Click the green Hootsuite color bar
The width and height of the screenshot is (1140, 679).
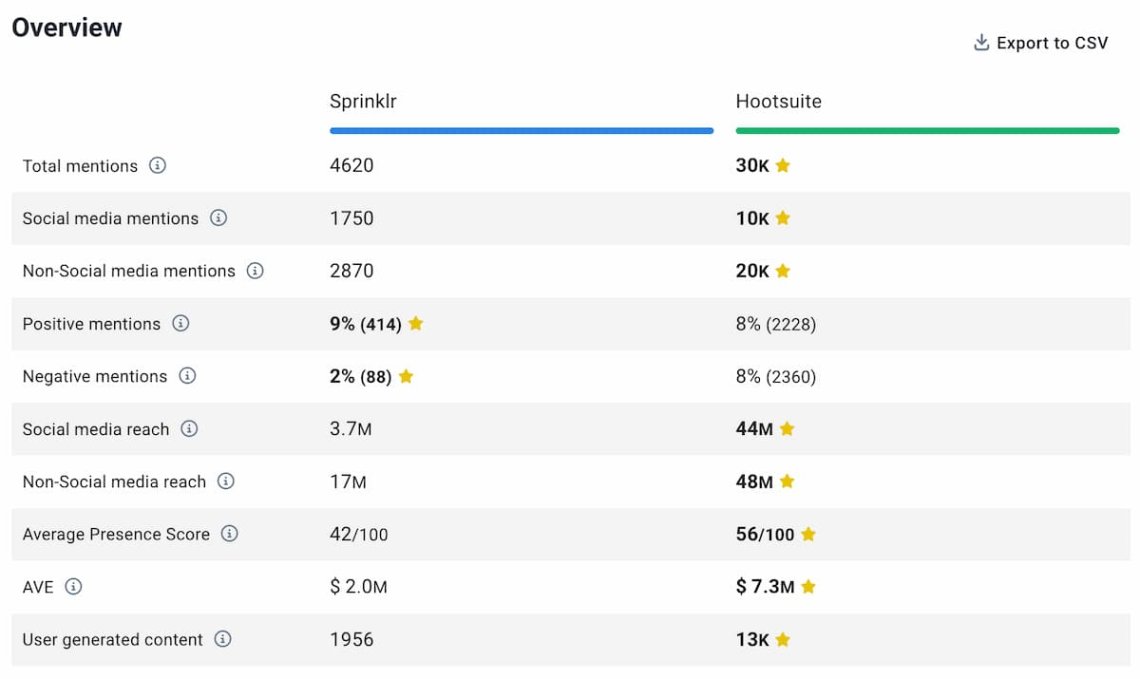(x=927, y=130)
